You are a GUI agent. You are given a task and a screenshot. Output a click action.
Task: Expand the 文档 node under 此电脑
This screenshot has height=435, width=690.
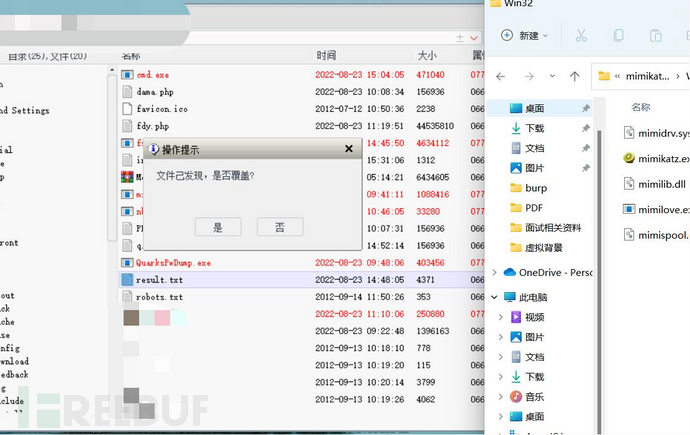pos(500,357)
